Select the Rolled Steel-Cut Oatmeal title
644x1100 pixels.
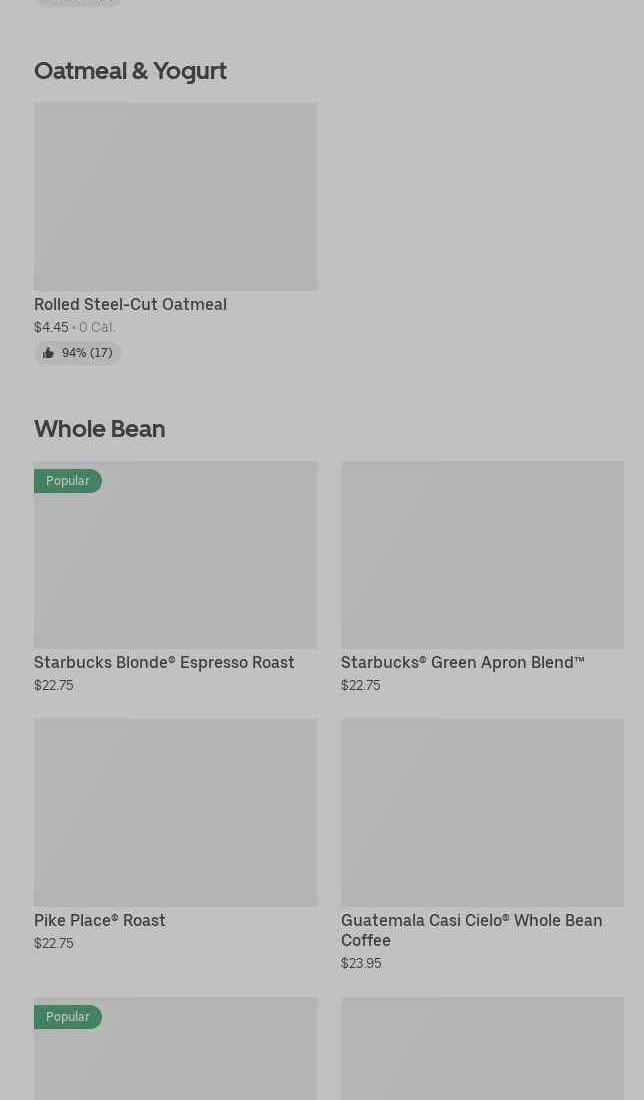tap(130, 304)
